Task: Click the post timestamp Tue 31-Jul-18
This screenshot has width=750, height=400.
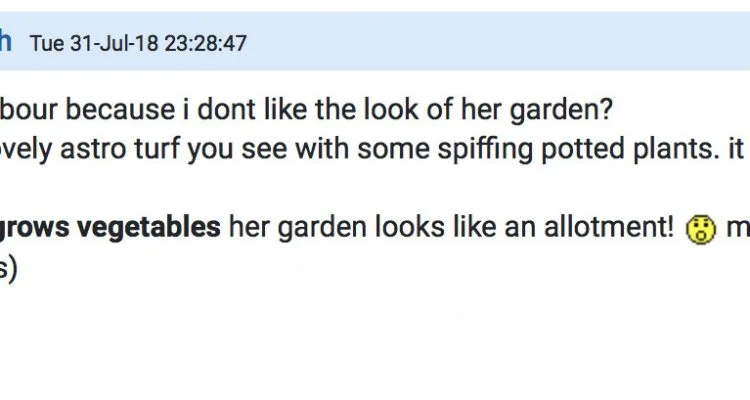Action: [94, 44]
